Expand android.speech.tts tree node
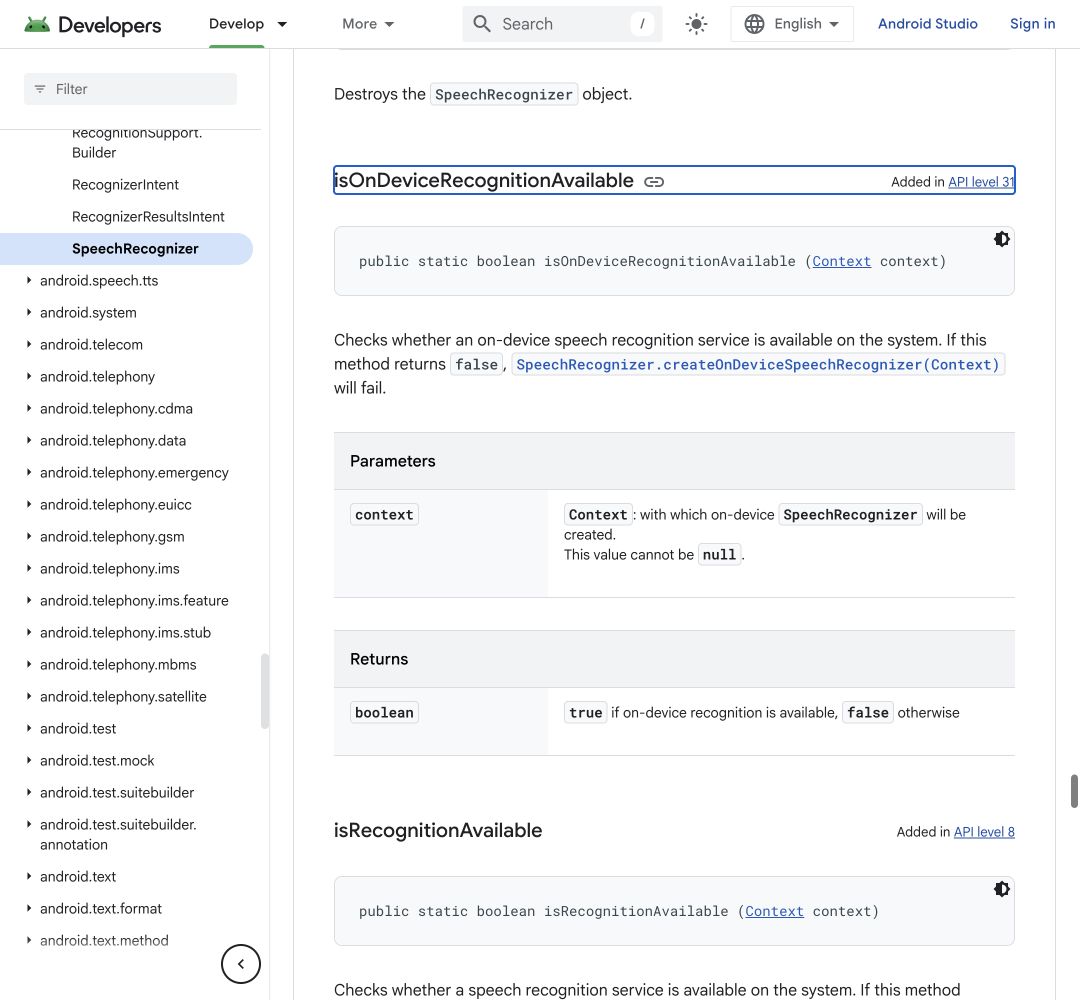Viewport: 1080px width, 1000px height. point(29,280)
